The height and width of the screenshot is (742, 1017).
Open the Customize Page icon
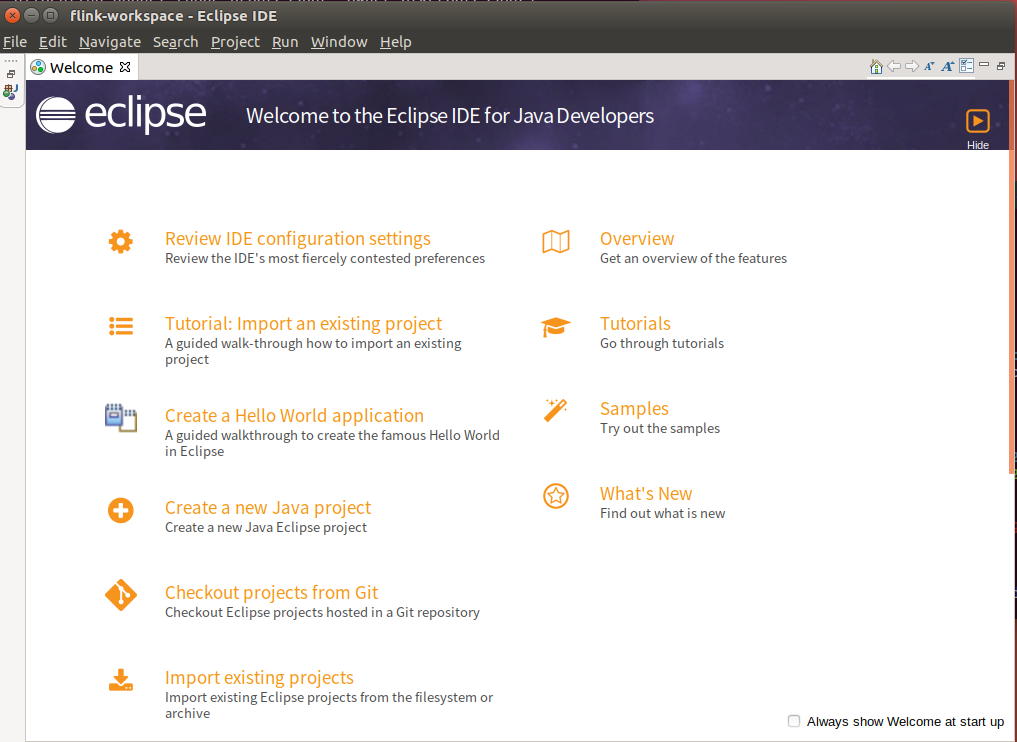tap(965, 66)
